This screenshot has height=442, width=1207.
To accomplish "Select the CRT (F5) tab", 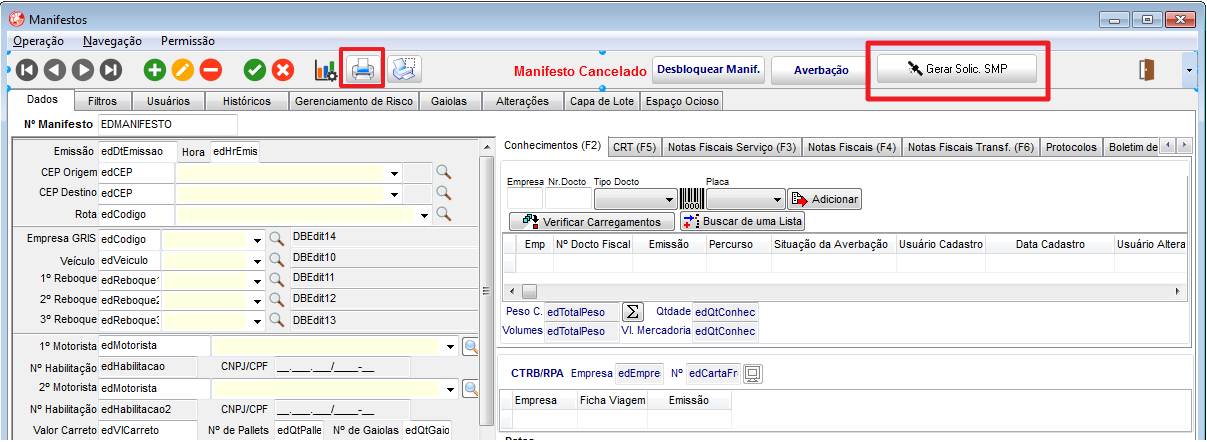I will point(635,147).
